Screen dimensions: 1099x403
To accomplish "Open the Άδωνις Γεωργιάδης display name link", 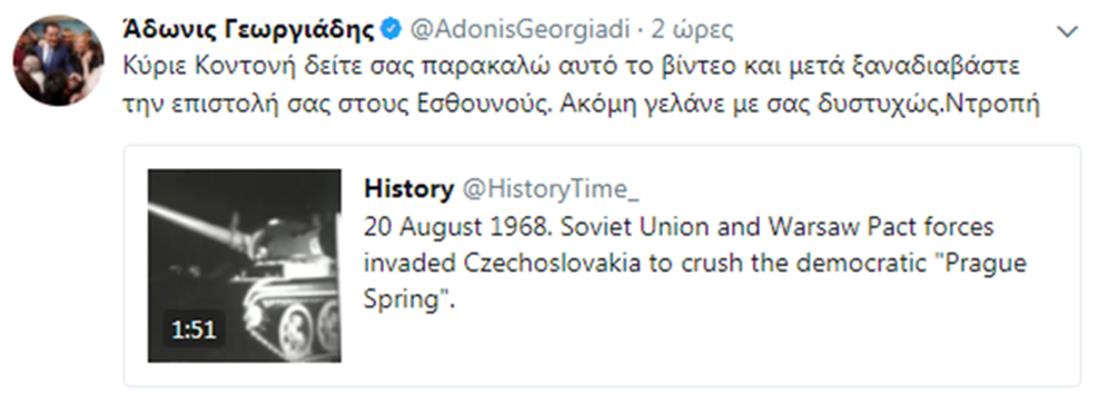I will click(x=250, y=30).
